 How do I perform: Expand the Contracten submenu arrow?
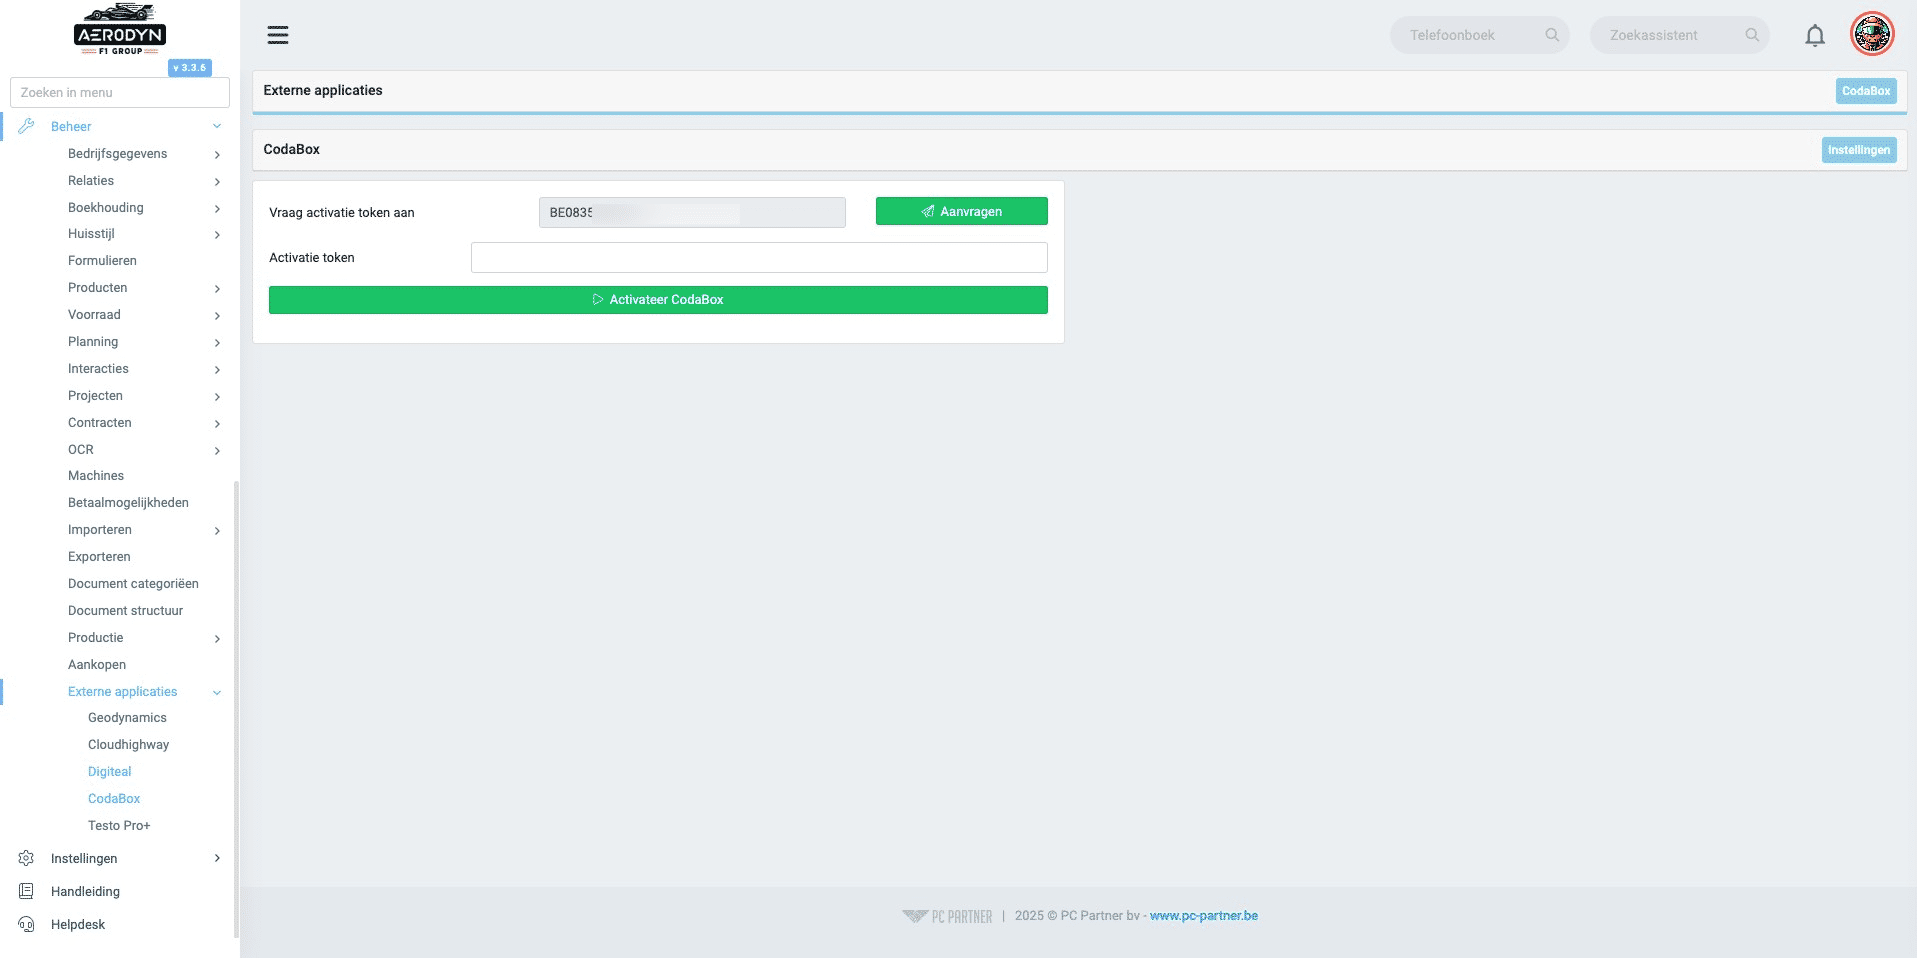click(217, 423)
